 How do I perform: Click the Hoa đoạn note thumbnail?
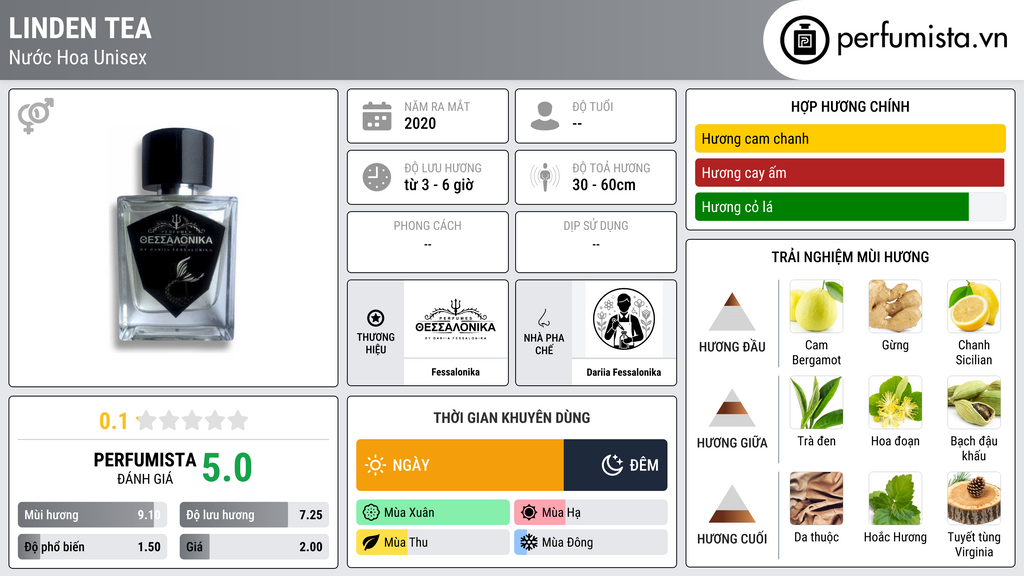click(895, 402)
